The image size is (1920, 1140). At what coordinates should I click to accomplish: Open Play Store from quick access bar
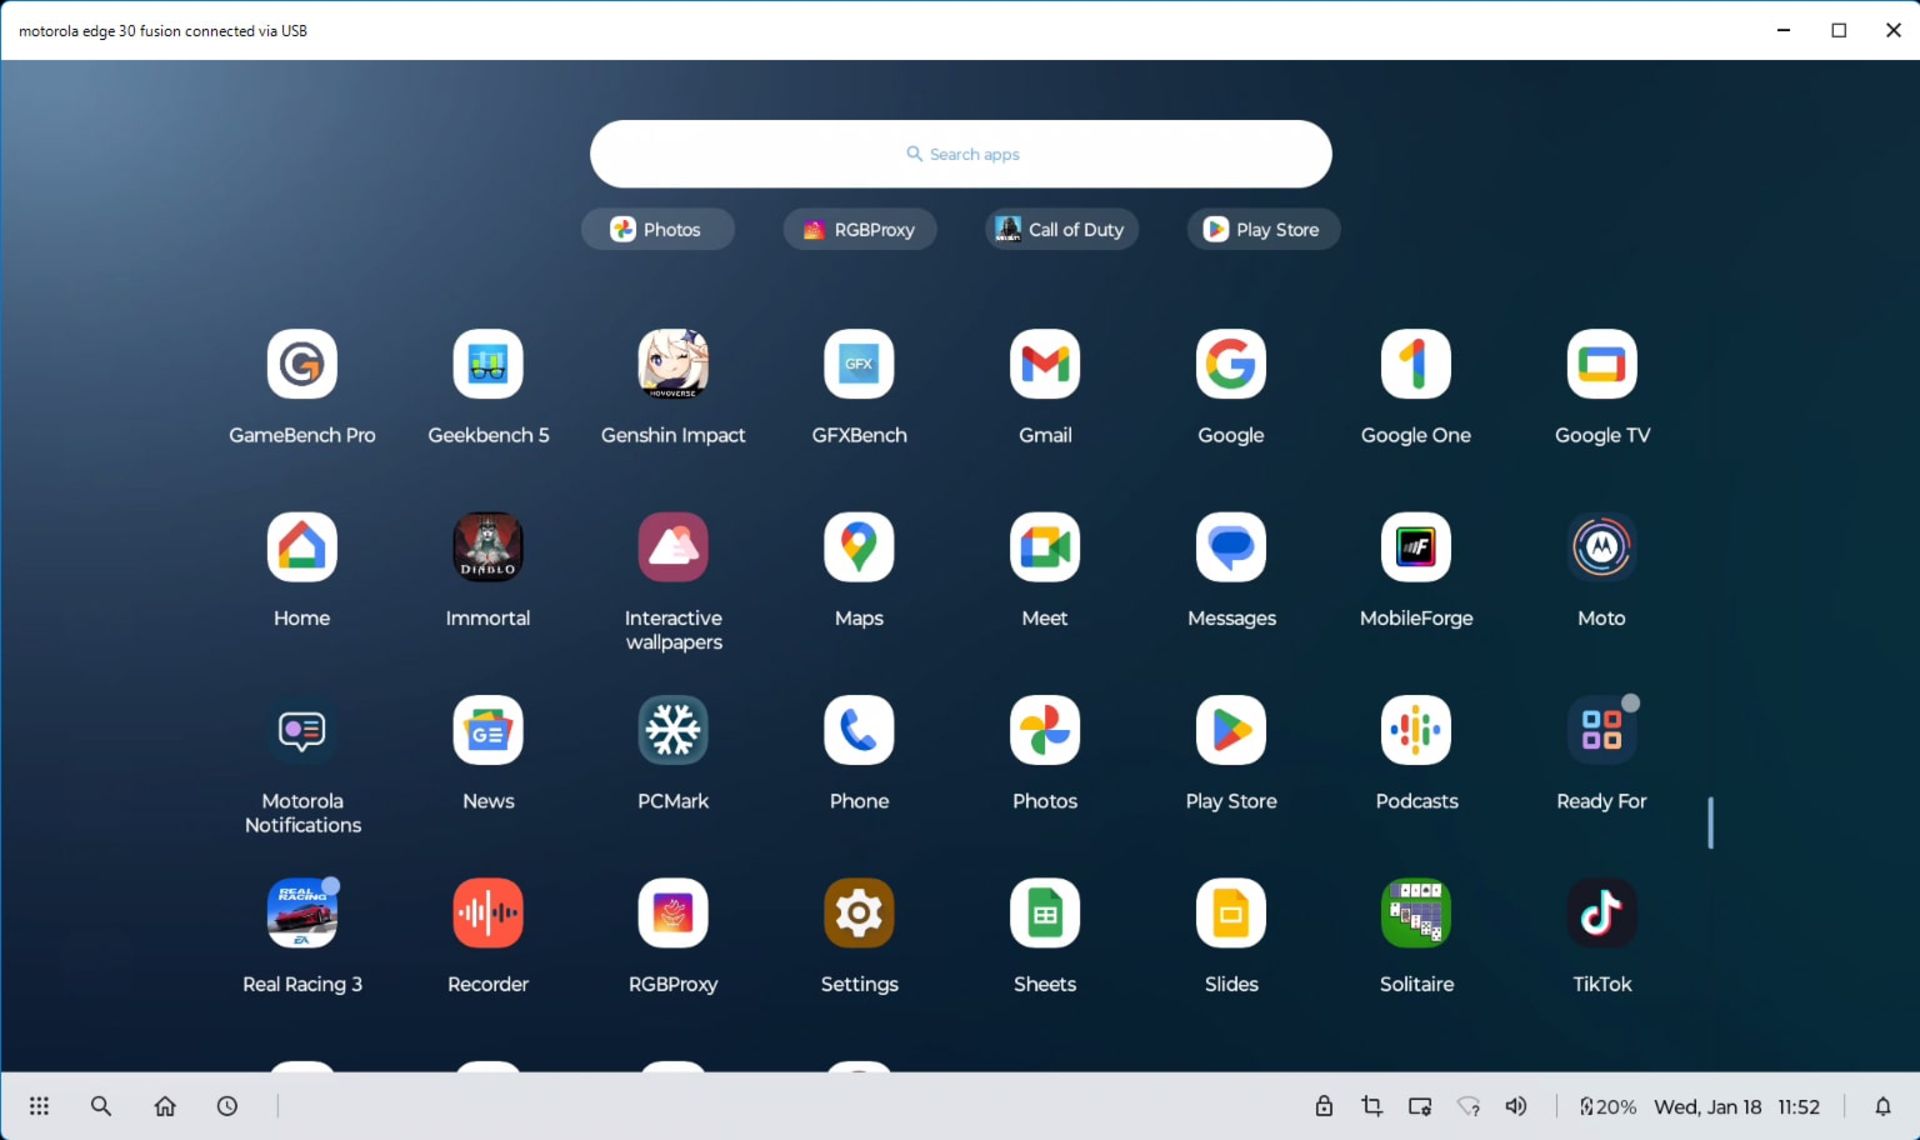point(1258,228)
